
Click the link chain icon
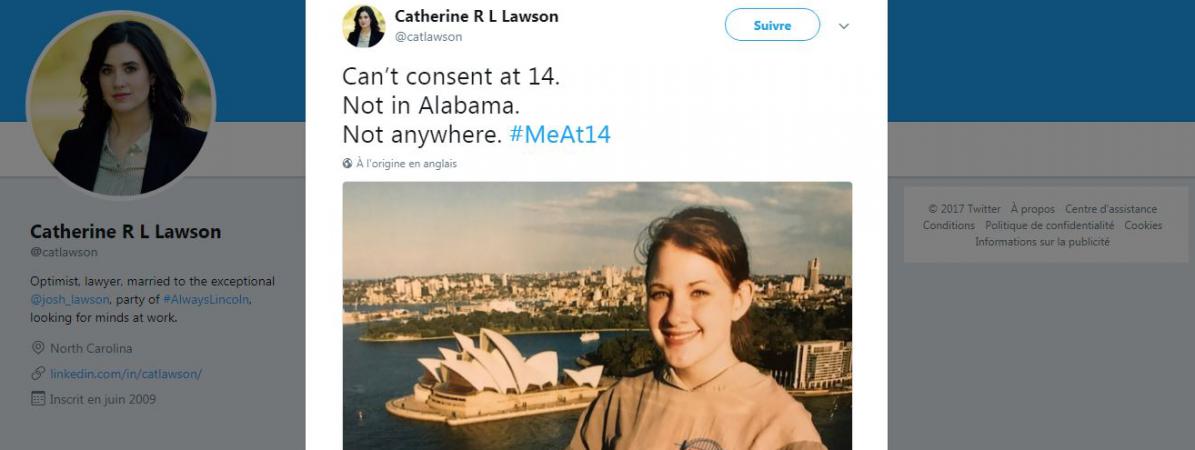[38, 374]
